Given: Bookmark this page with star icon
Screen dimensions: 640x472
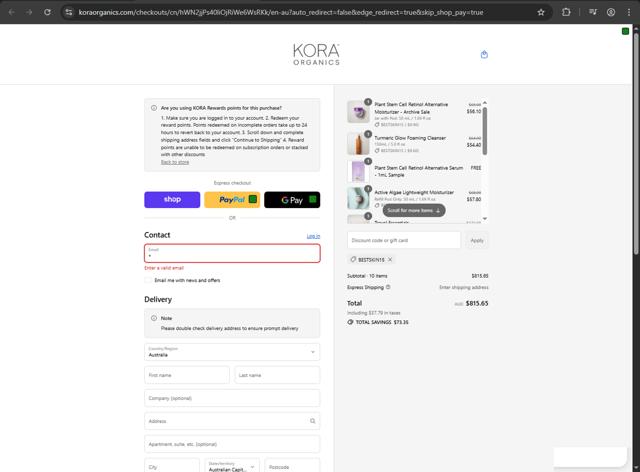Looking at the screenshot, I should [541, 12].
